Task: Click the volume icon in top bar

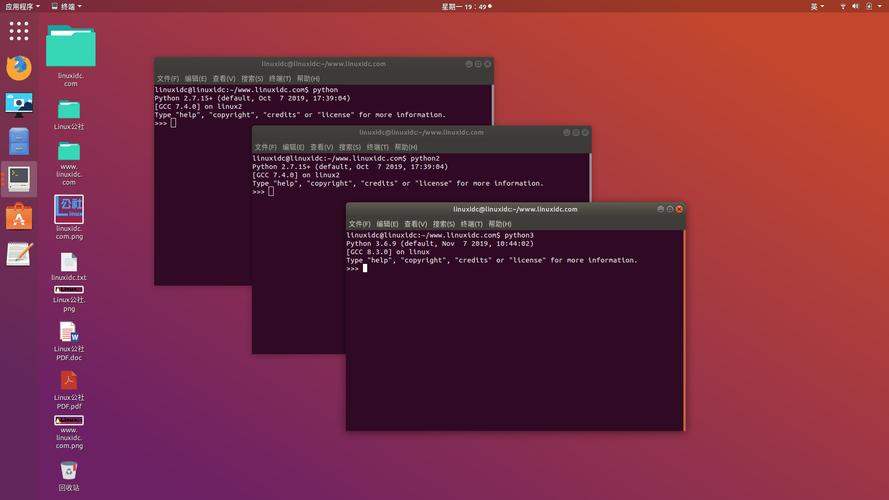Action: (x=856, y=6)
